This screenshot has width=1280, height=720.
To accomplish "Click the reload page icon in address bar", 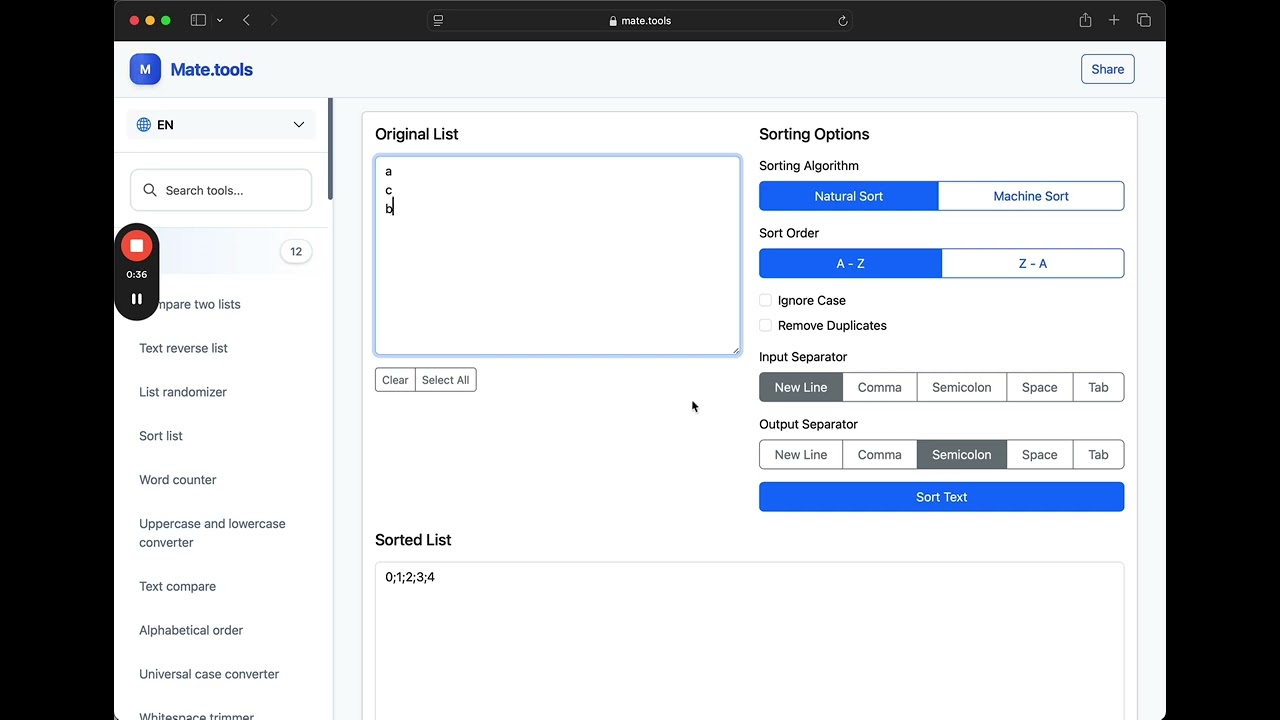I will click(x=843, y=20).
